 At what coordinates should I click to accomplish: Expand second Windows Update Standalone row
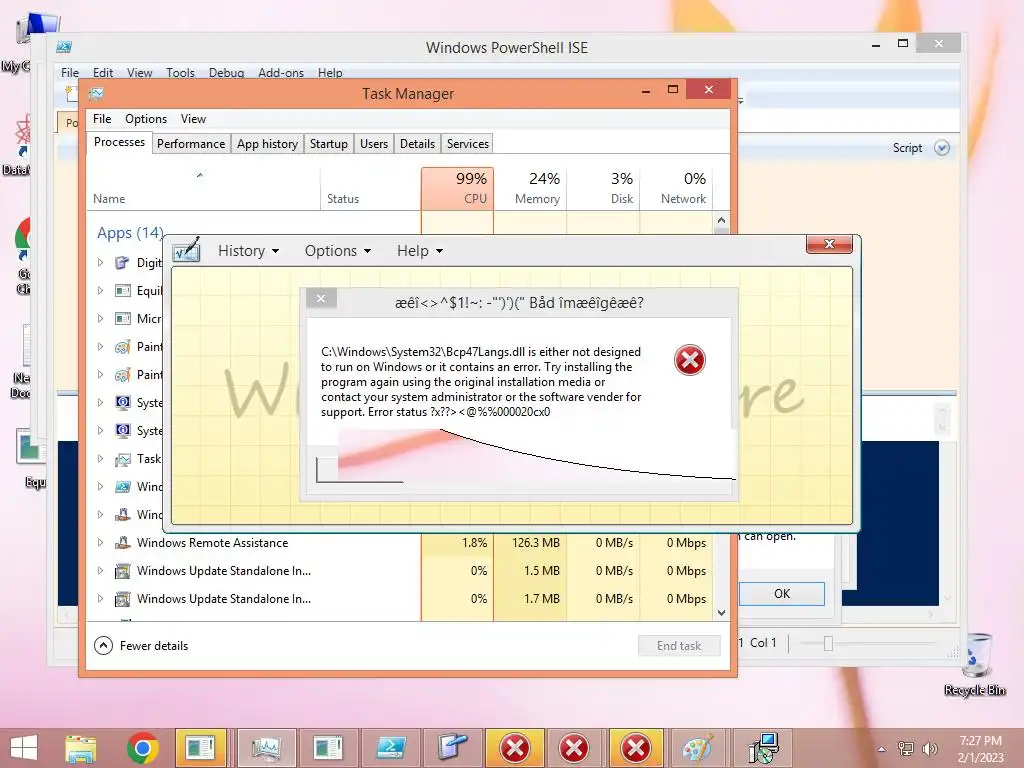coord(100,598)
